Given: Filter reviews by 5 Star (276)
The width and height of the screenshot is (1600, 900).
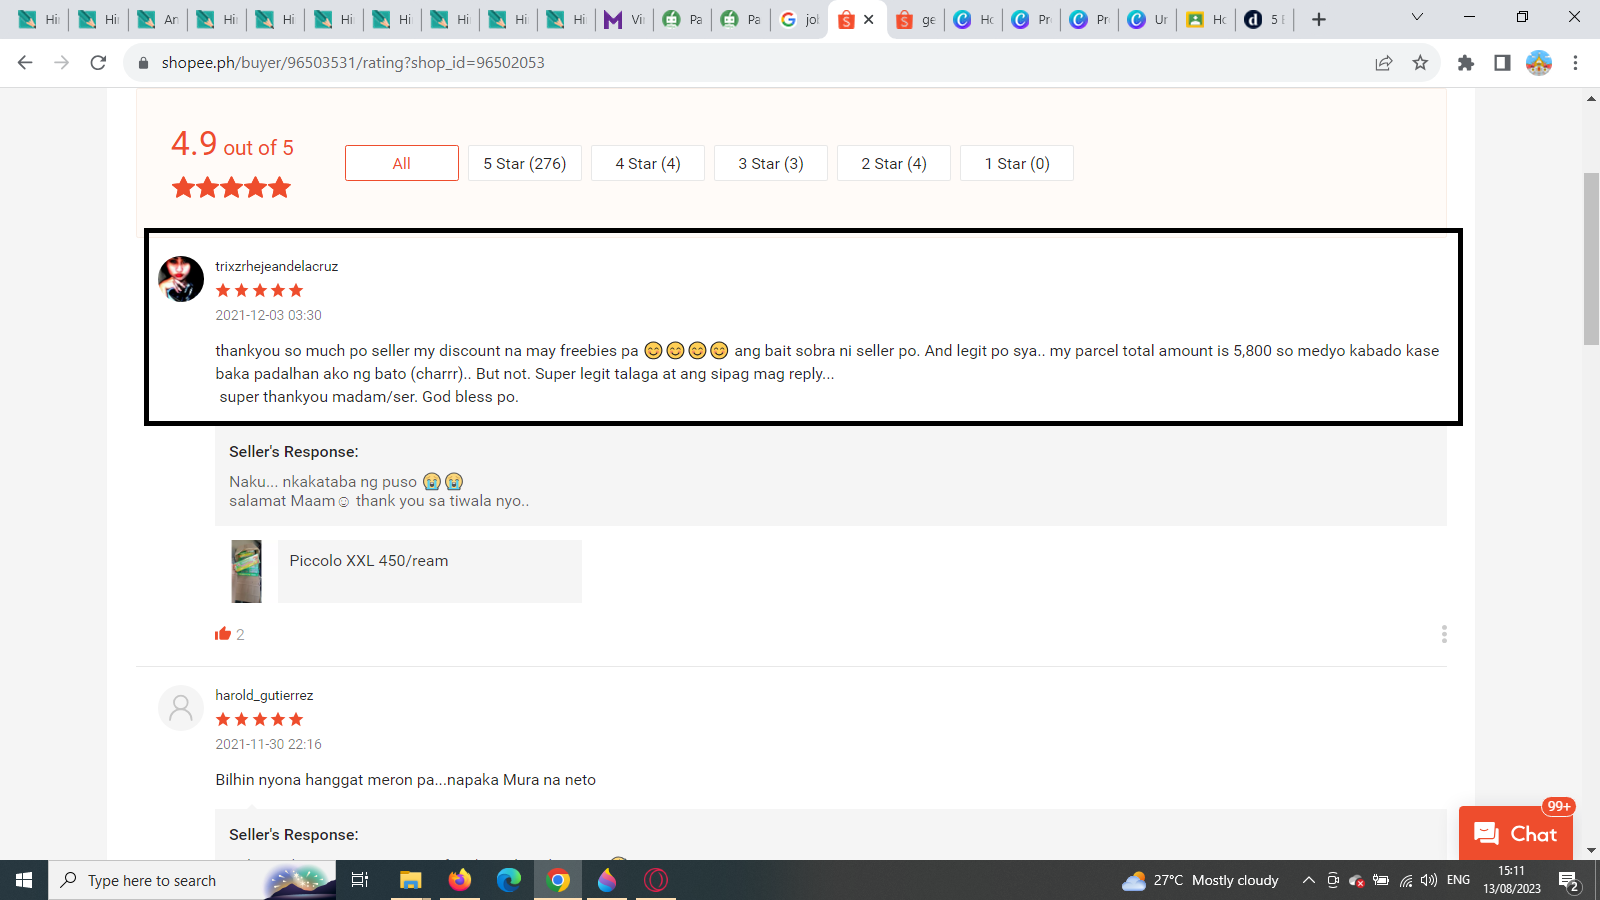Looking at the screenshot, I should pos(525,163).
